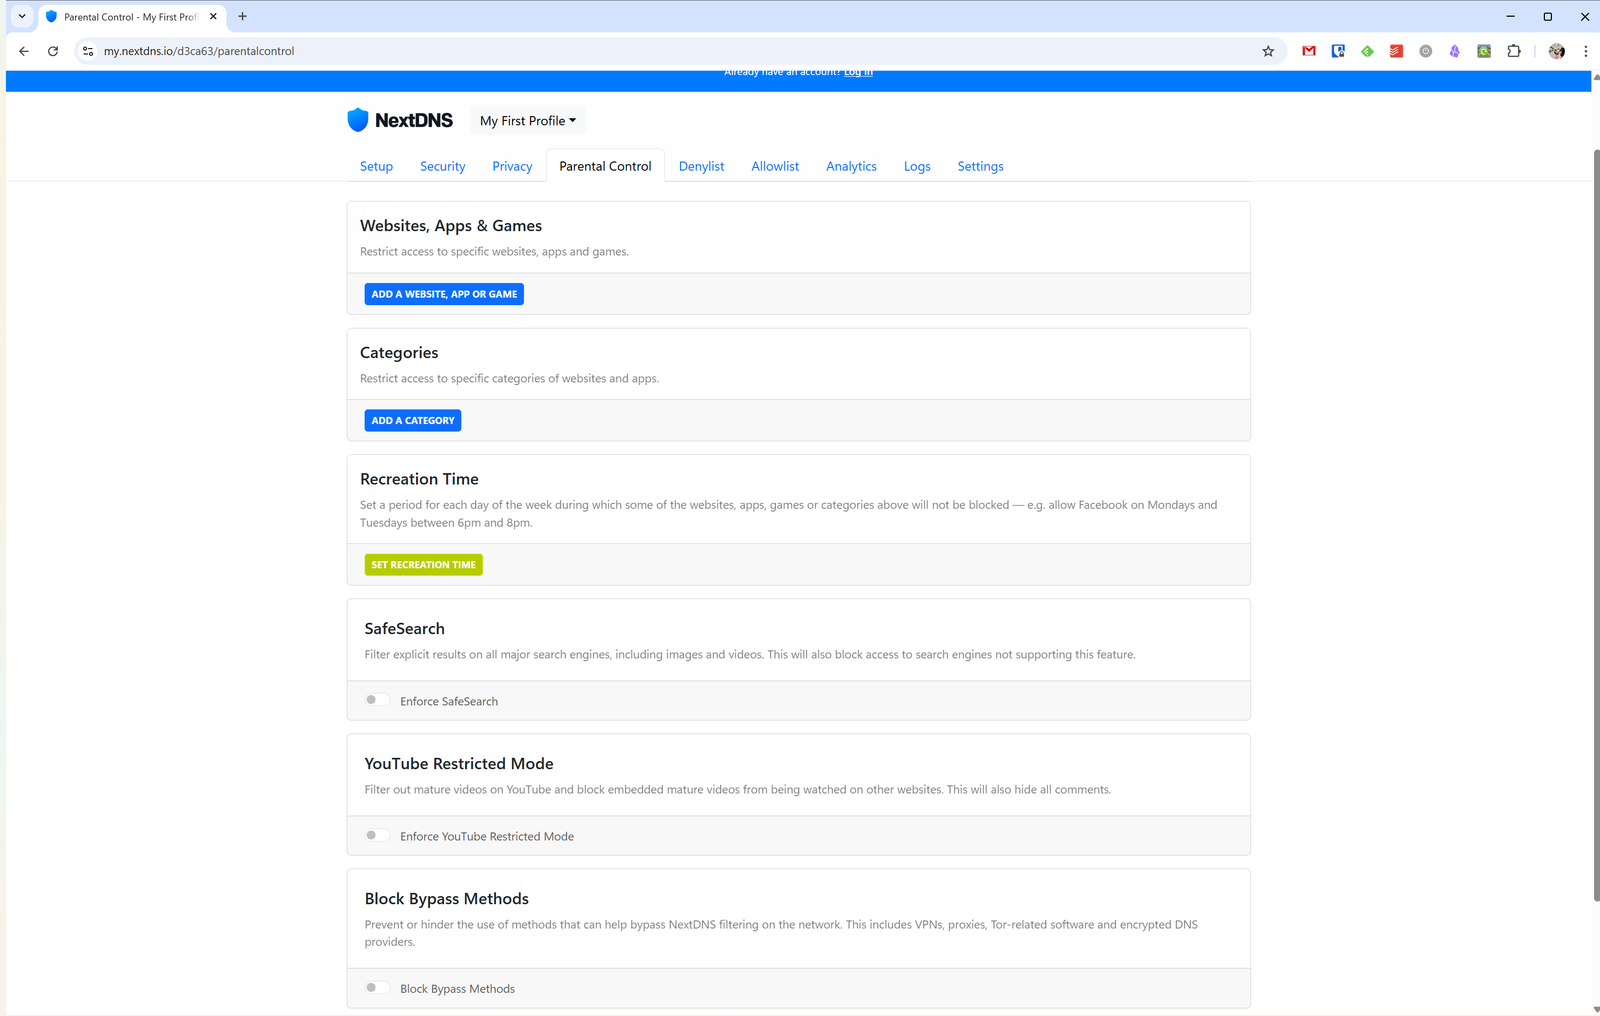The image size is (1600, 1016).
Task: Open the Feedly extension icon
Action: (x=1367, y=51)
